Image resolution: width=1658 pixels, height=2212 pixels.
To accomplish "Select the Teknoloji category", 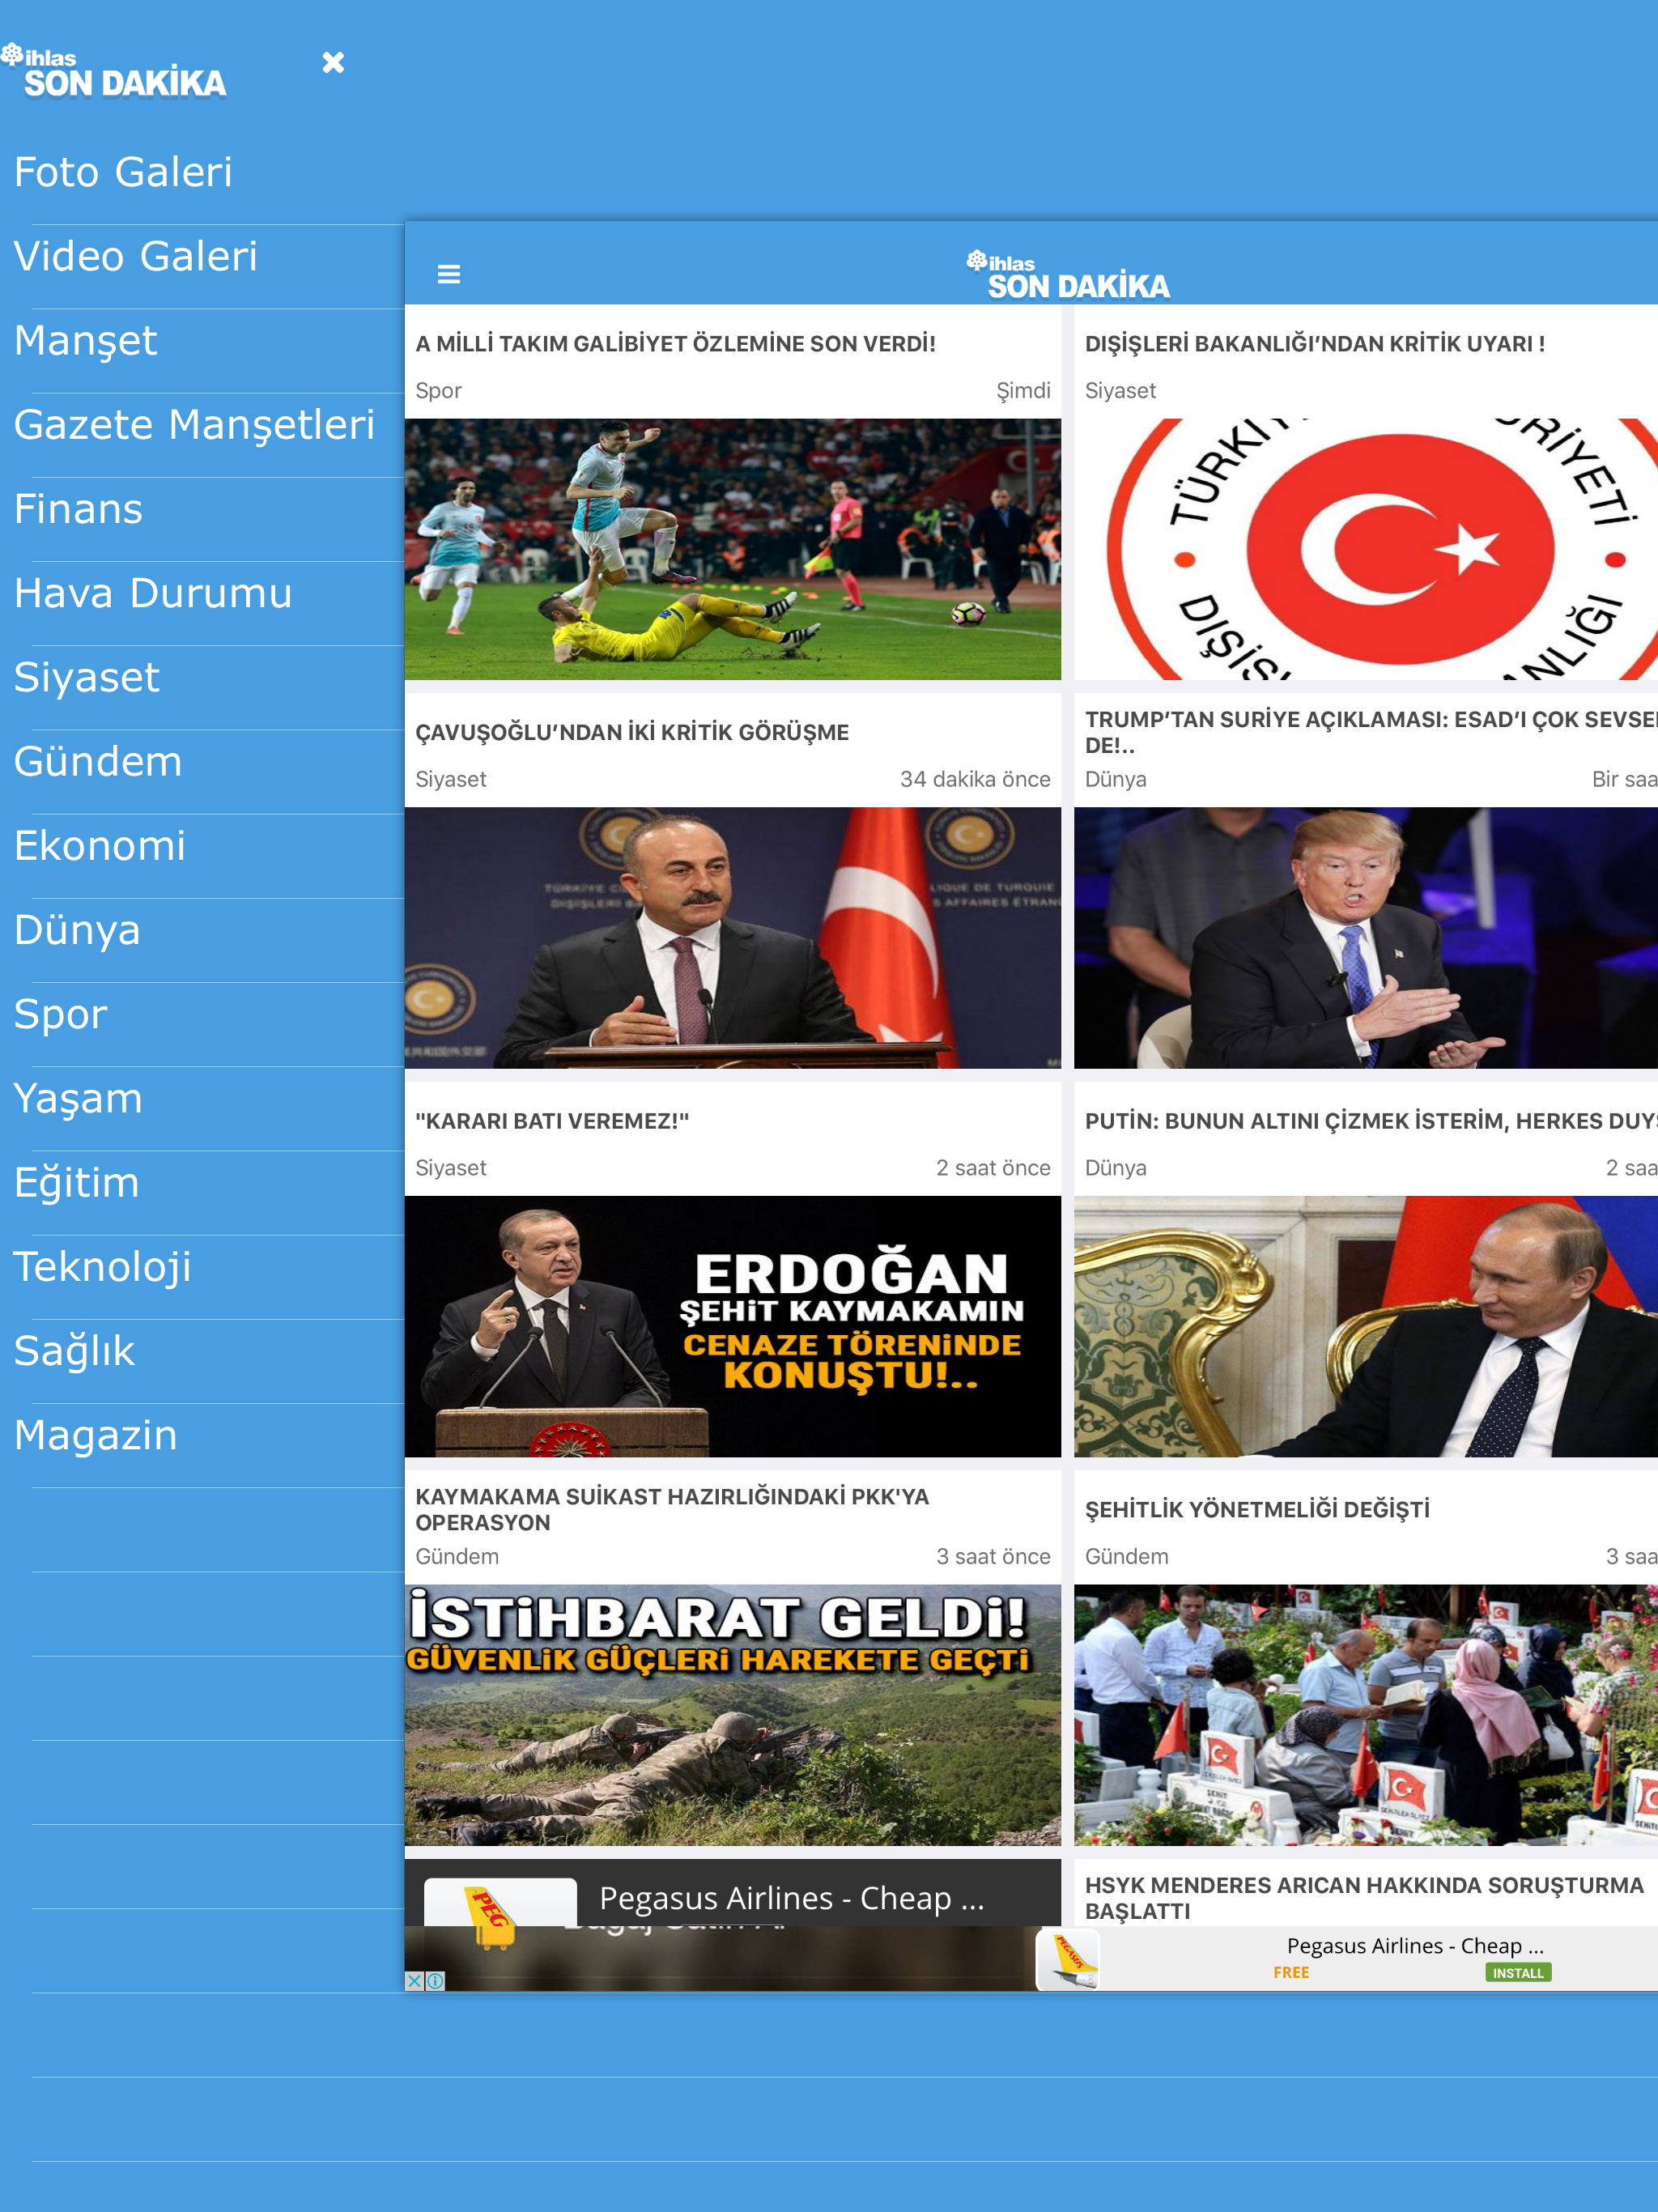I will coord(102,1267).
